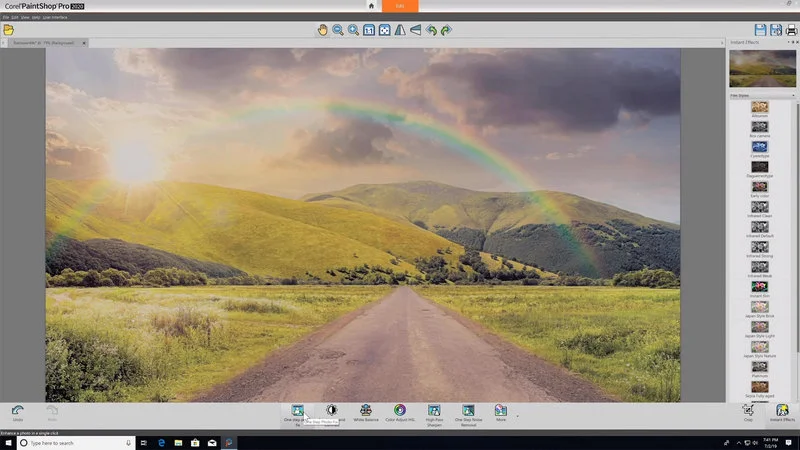Open a file using folder icon
The height and width of the screenshot is (450, 800).
[x=8, y=30]
